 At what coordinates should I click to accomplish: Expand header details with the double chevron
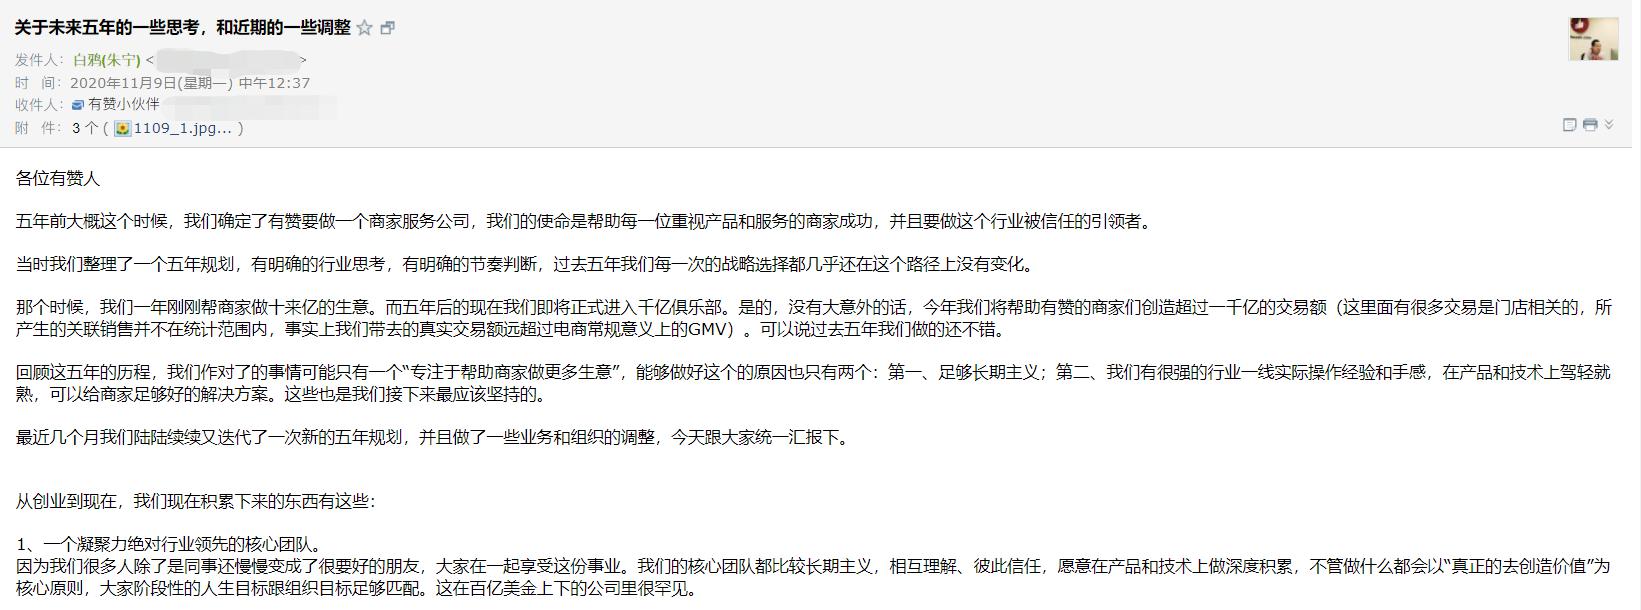pos(1609,125)
